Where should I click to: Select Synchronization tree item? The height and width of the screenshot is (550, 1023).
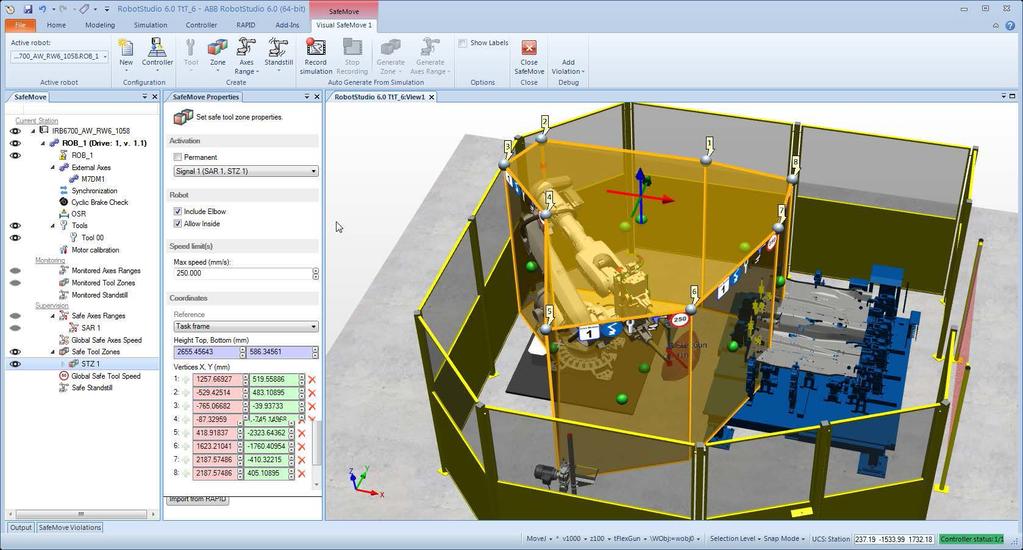pyautogui.click(x=94, y=191)
